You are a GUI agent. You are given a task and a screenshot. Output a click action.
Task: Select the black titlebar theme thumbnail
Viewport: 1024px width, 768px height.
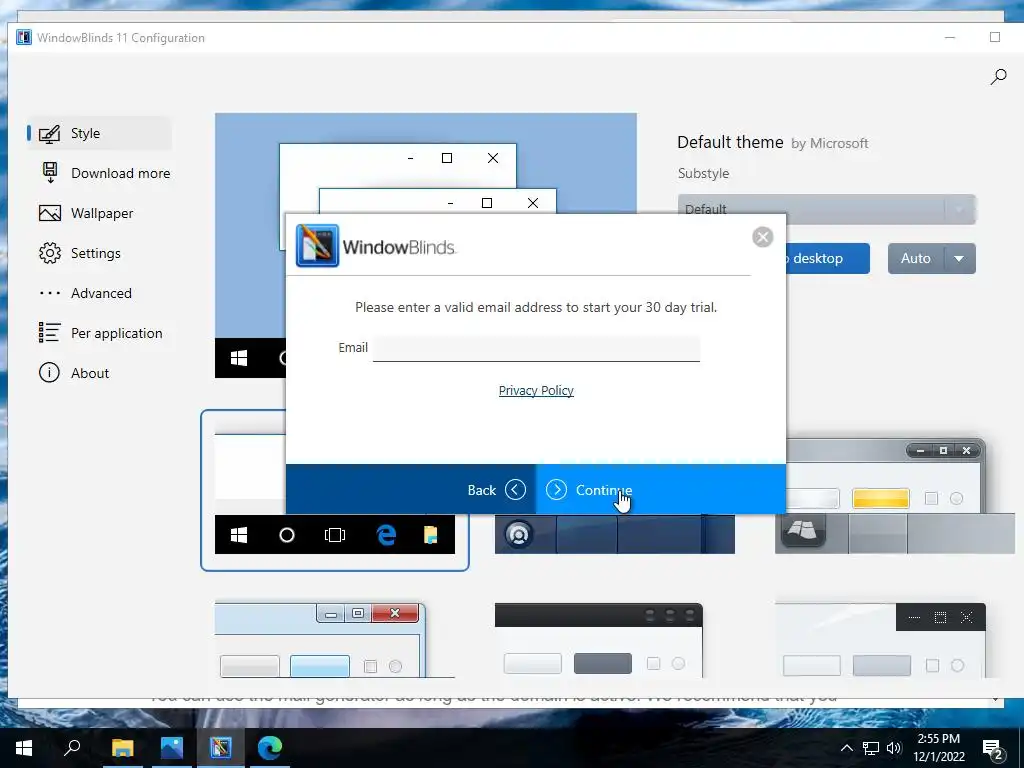599,640
